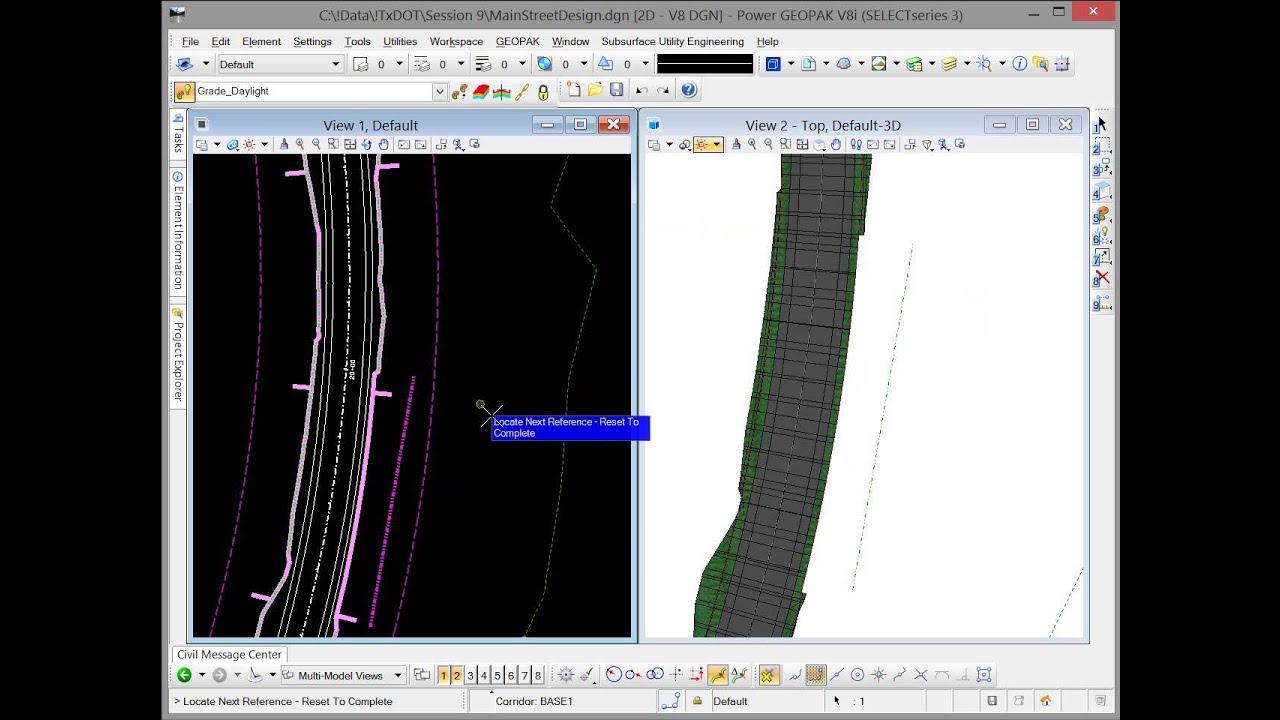Expand the active level Default dropdown
This screenshot has width=1280, height=720.
(335, 64)
